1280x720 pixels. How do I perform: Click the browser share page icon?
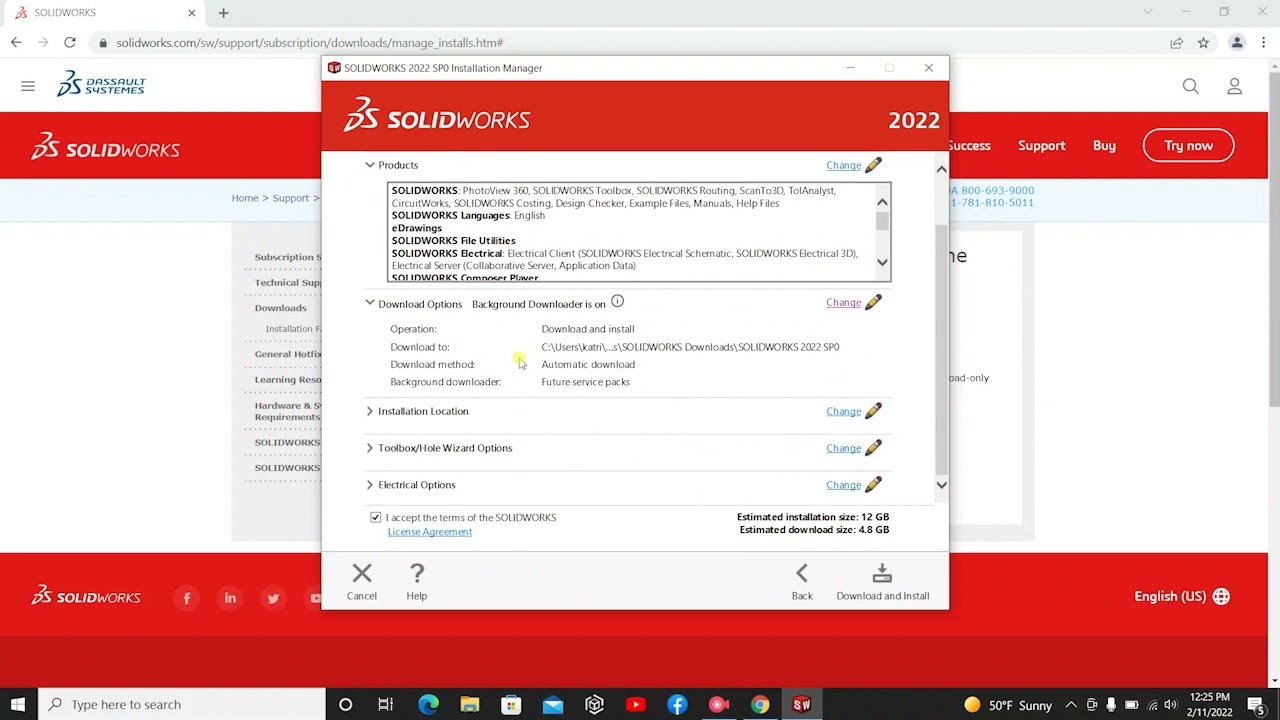[x=1176, y=43]
